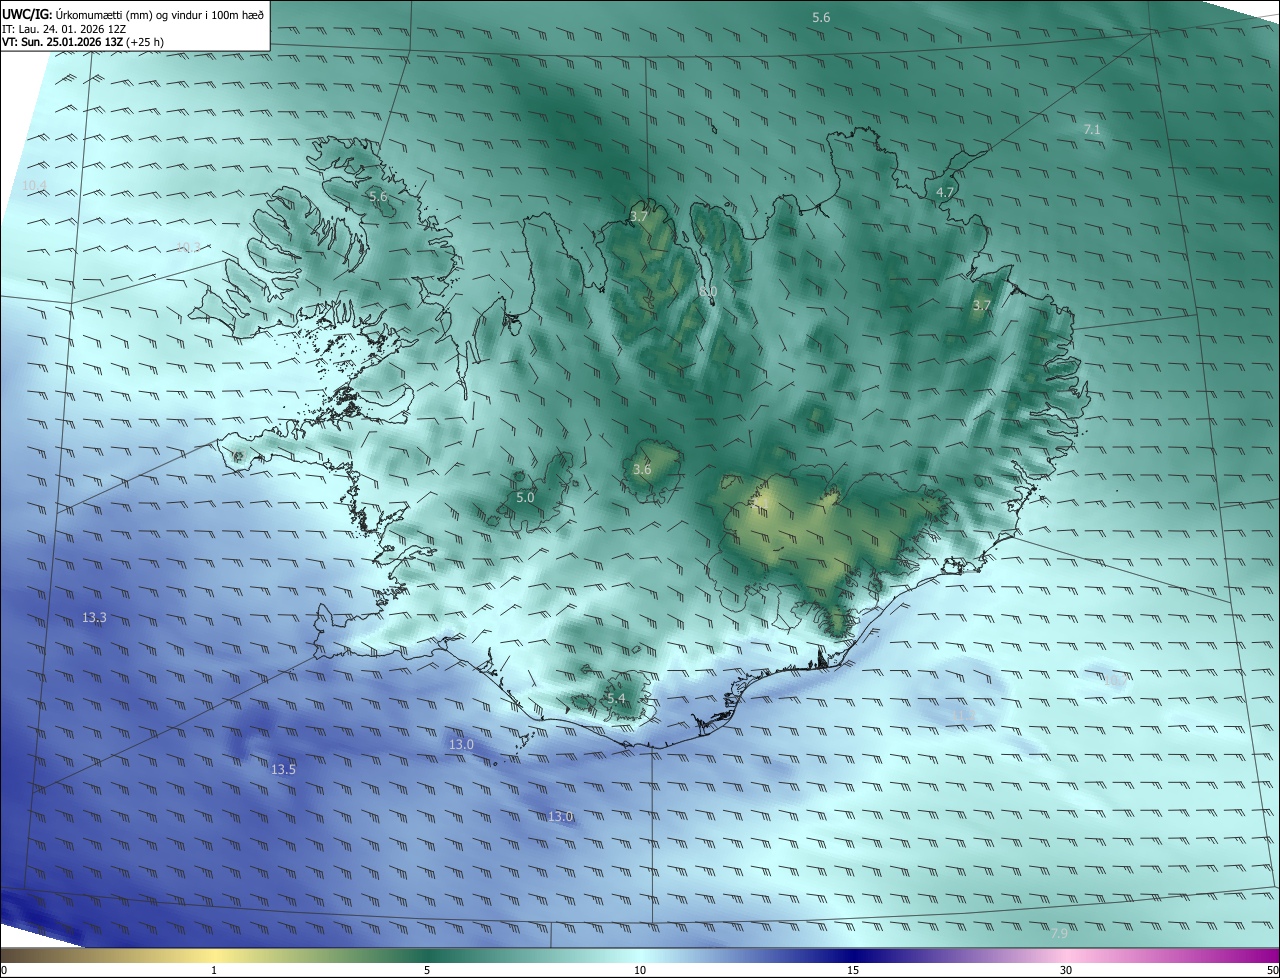Click the '0' tick on the color scale
The width and height of the screenshot is (1280, 978).
tap(4, 970)
